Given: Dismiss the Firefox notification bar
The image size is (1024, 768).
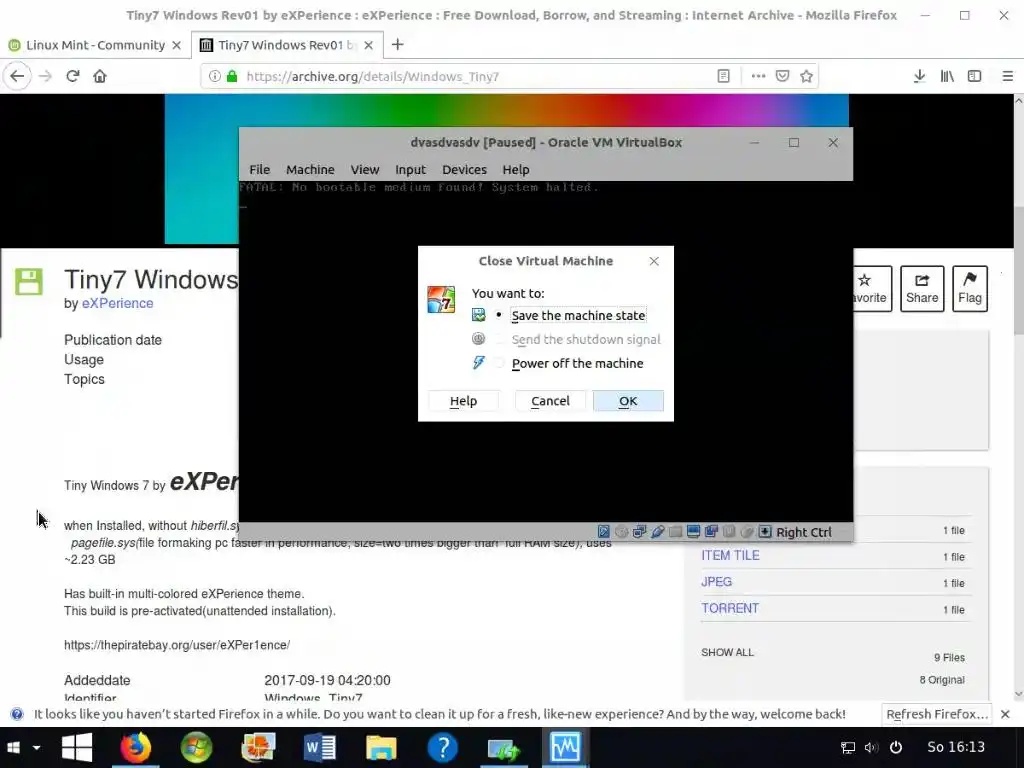Looking at the screenshot, I should (x=1006, y=714).
